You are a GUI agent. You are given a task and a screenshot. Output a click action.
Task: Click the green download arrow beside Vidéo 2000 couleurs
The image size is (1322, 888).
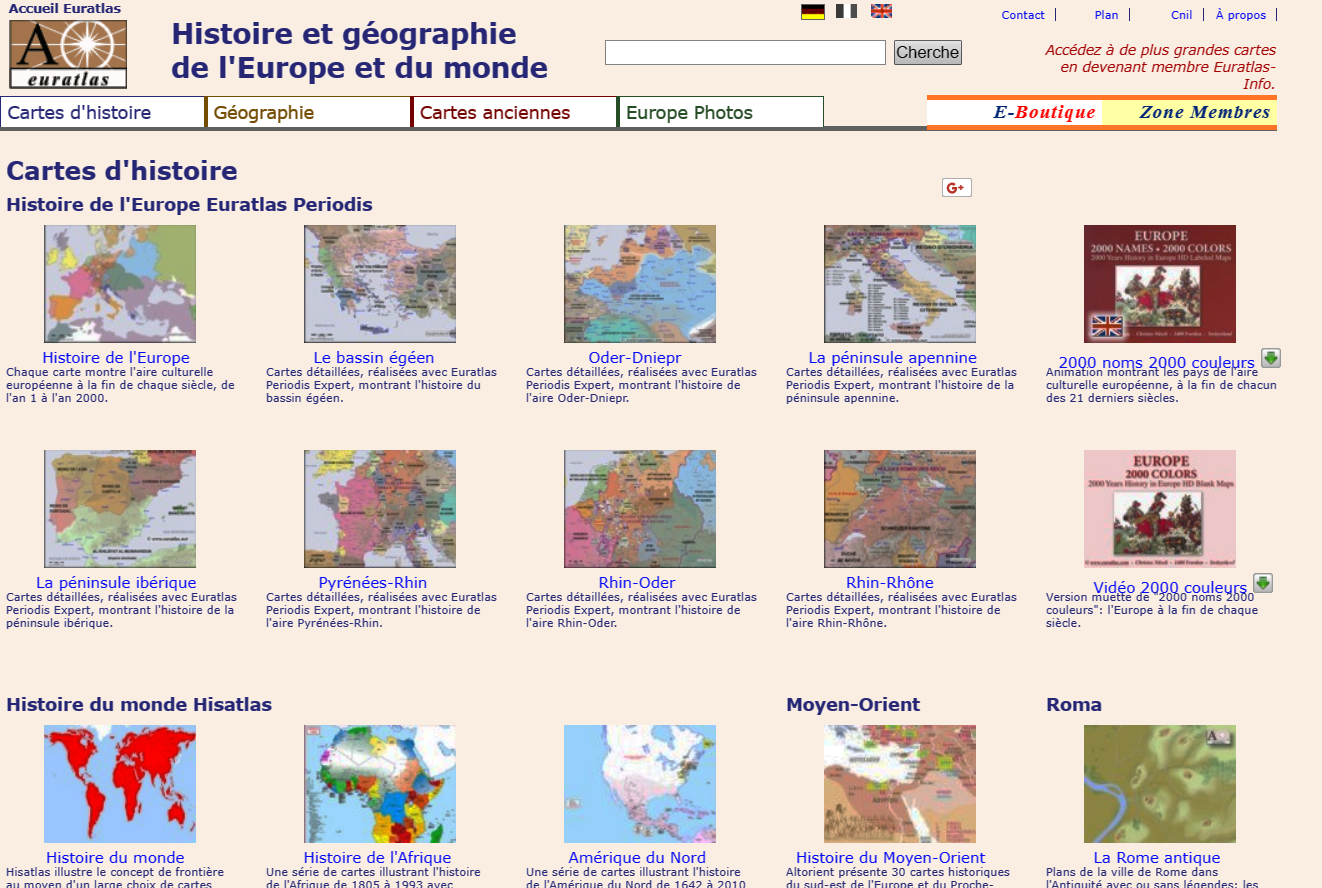coord(1263,583)
